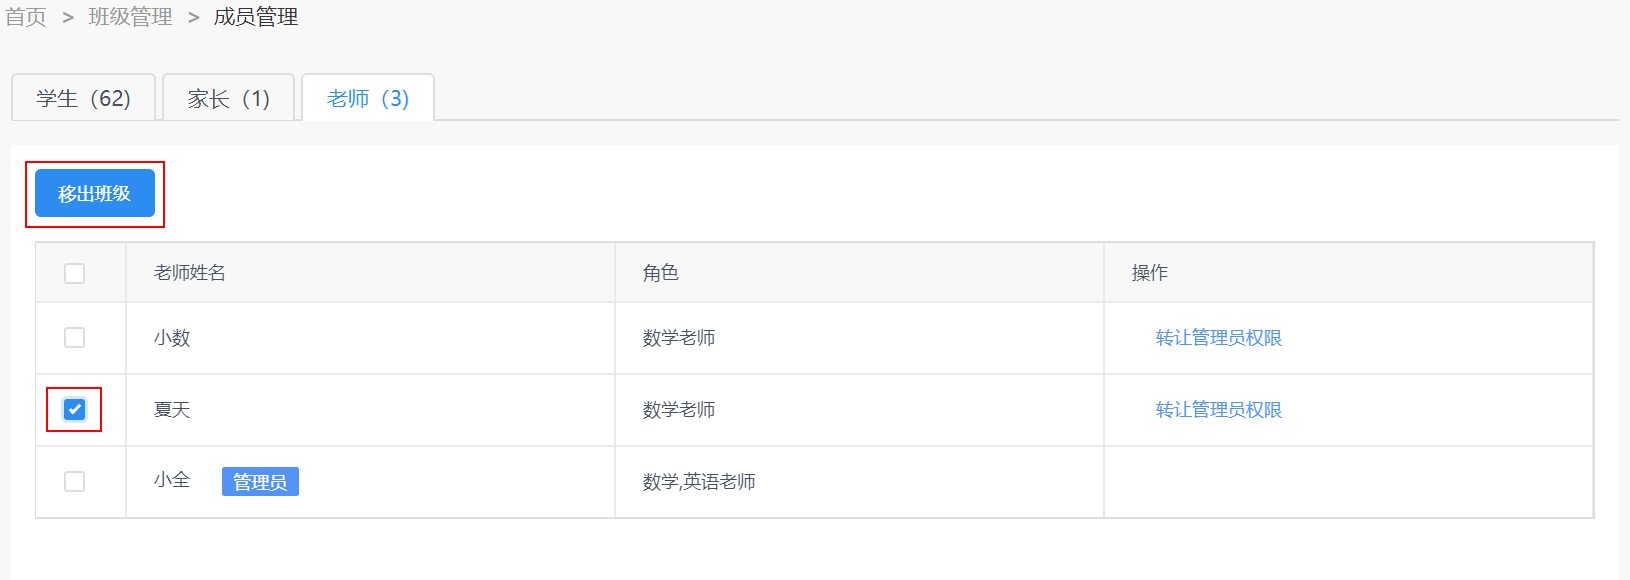Click the 操作 column header
Viewport: 1630px width, 580px height.
coord(1150,273)
